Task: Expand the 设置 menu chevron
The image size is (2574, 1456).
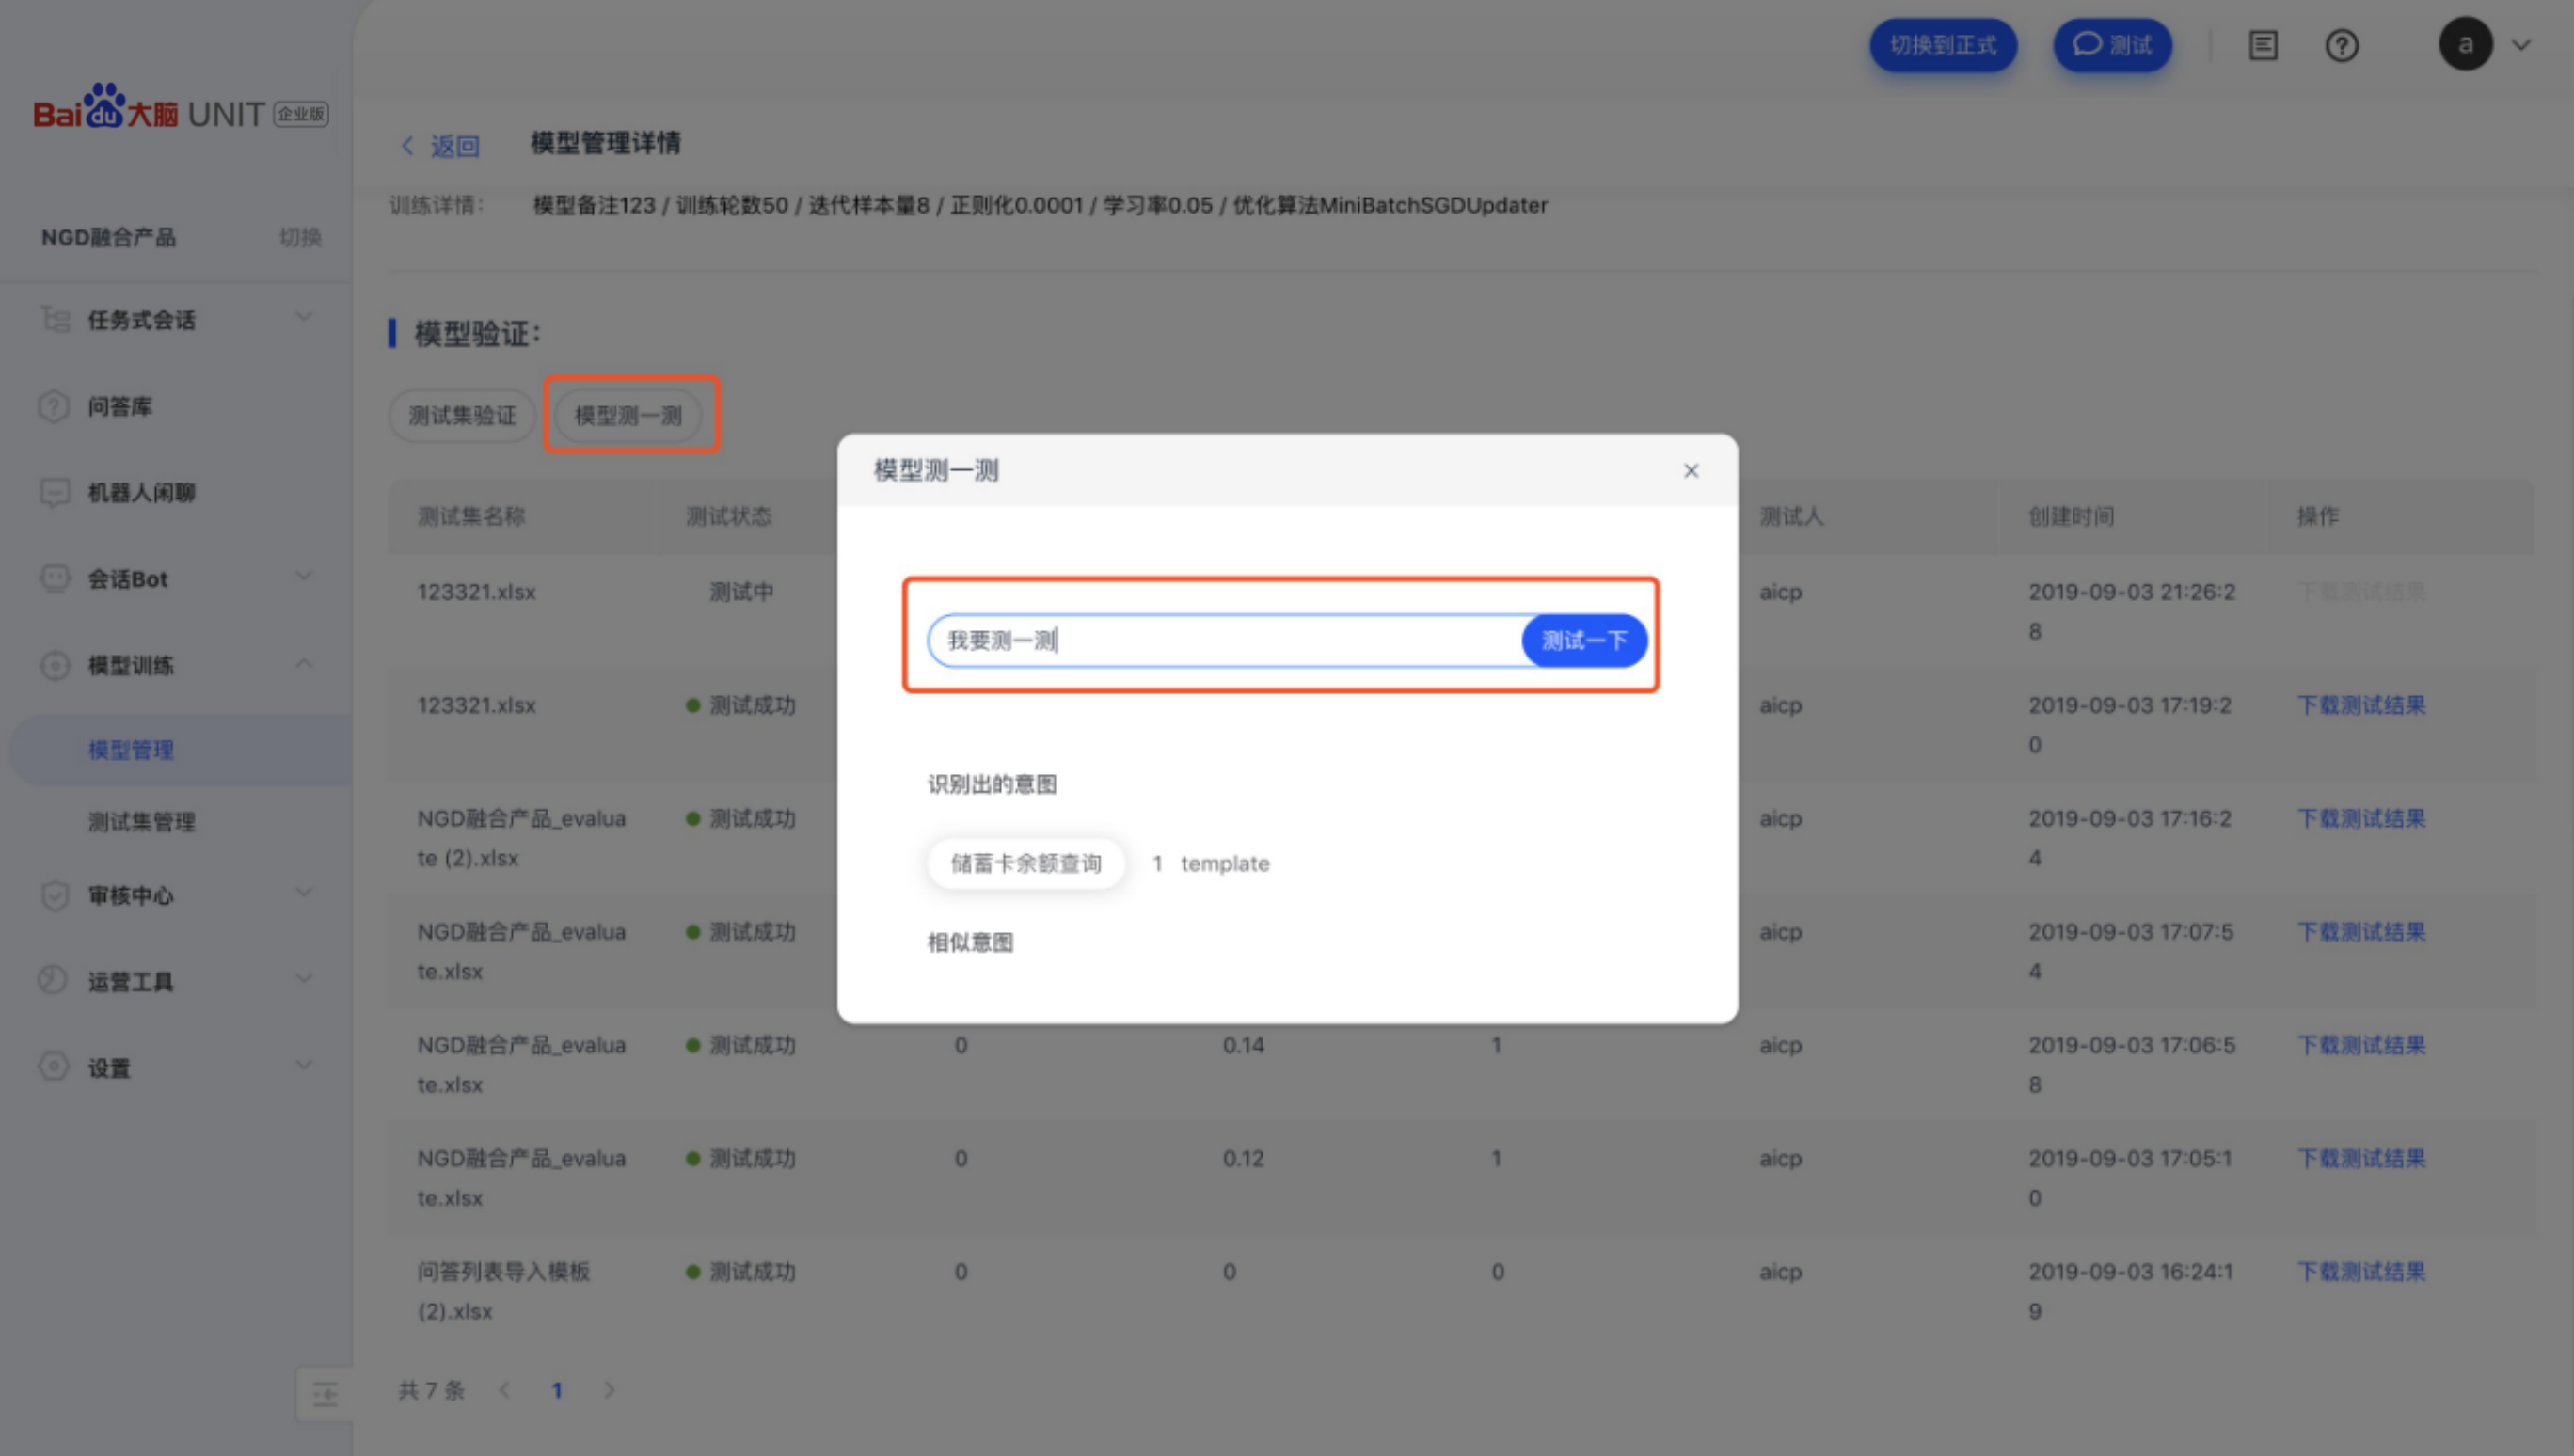Action: [304, 1065]
